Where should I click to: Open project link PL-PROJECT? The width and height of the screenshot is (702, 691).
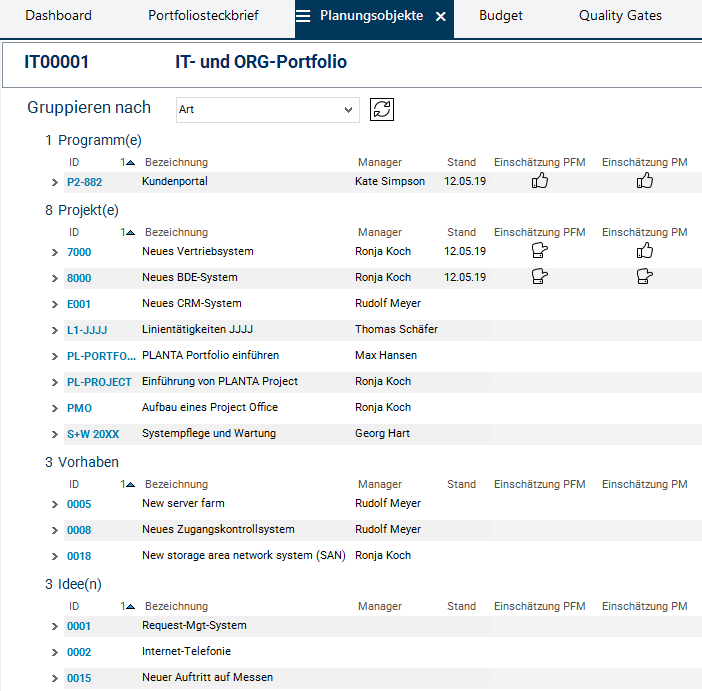(99, 382)
